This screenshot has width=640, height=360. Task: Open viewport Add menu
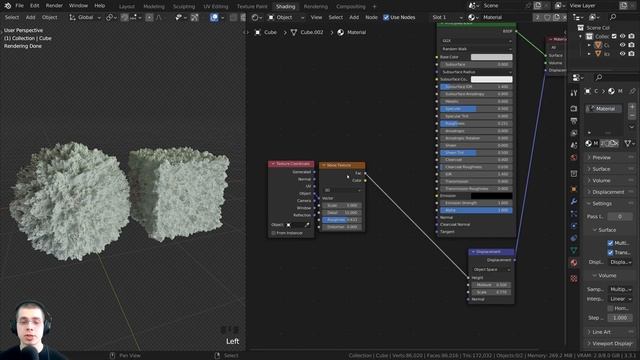(x=31, y=18)
